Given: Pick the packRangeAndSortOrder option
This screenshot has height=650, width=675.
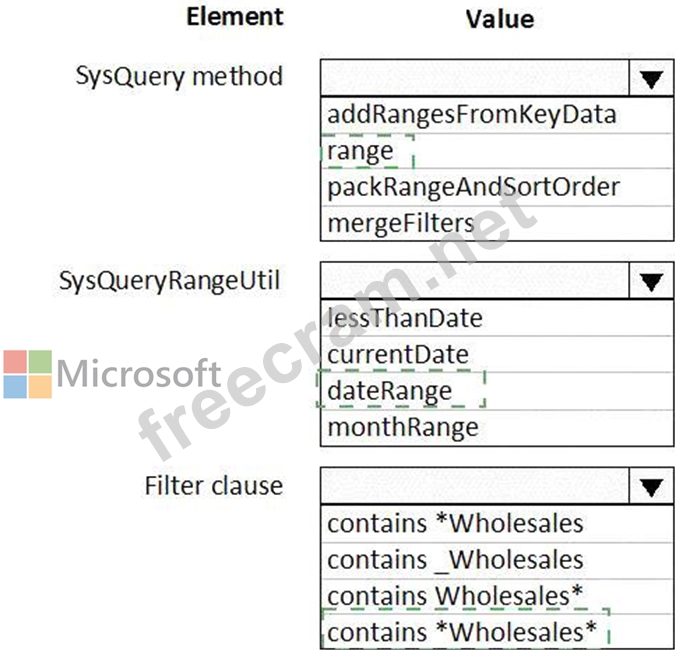Looking at the screenshot, I should [x=473, y=187].
